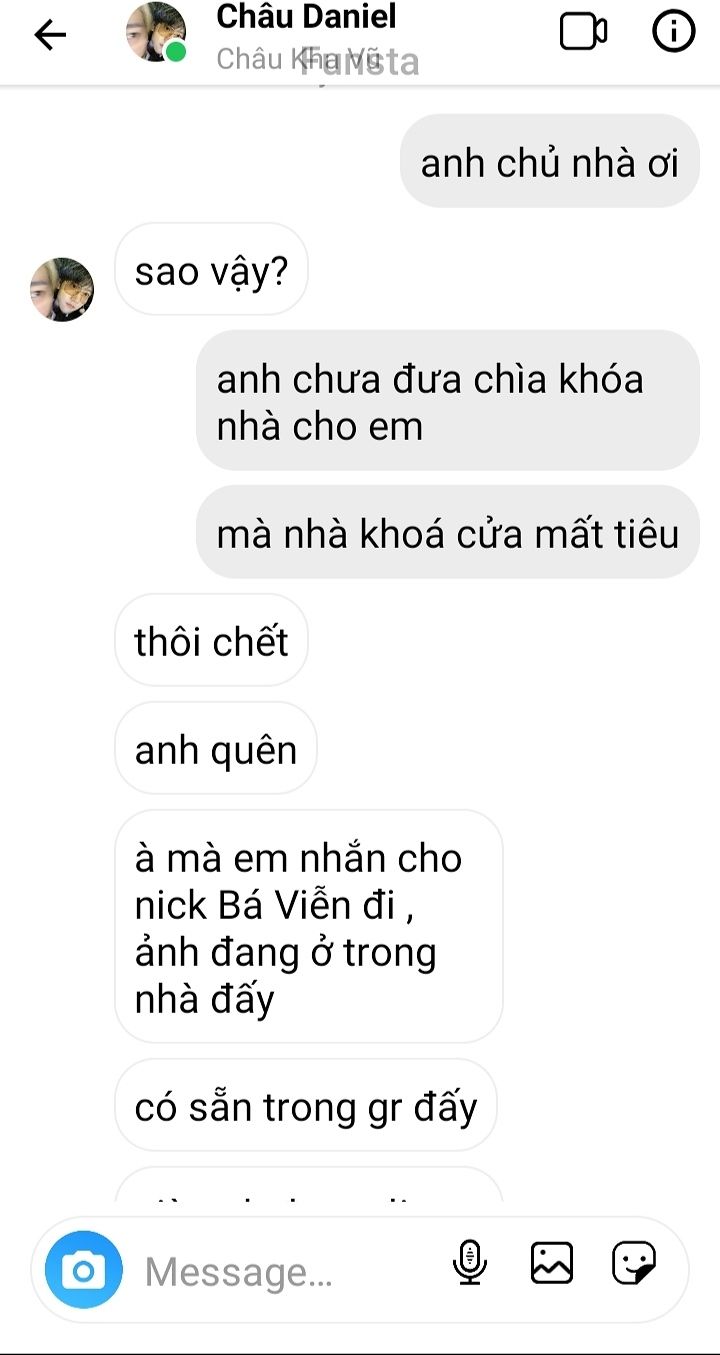Tap the "anh quên" message bubble
The height and width of the screenshot is (1355, 720).
216,748
